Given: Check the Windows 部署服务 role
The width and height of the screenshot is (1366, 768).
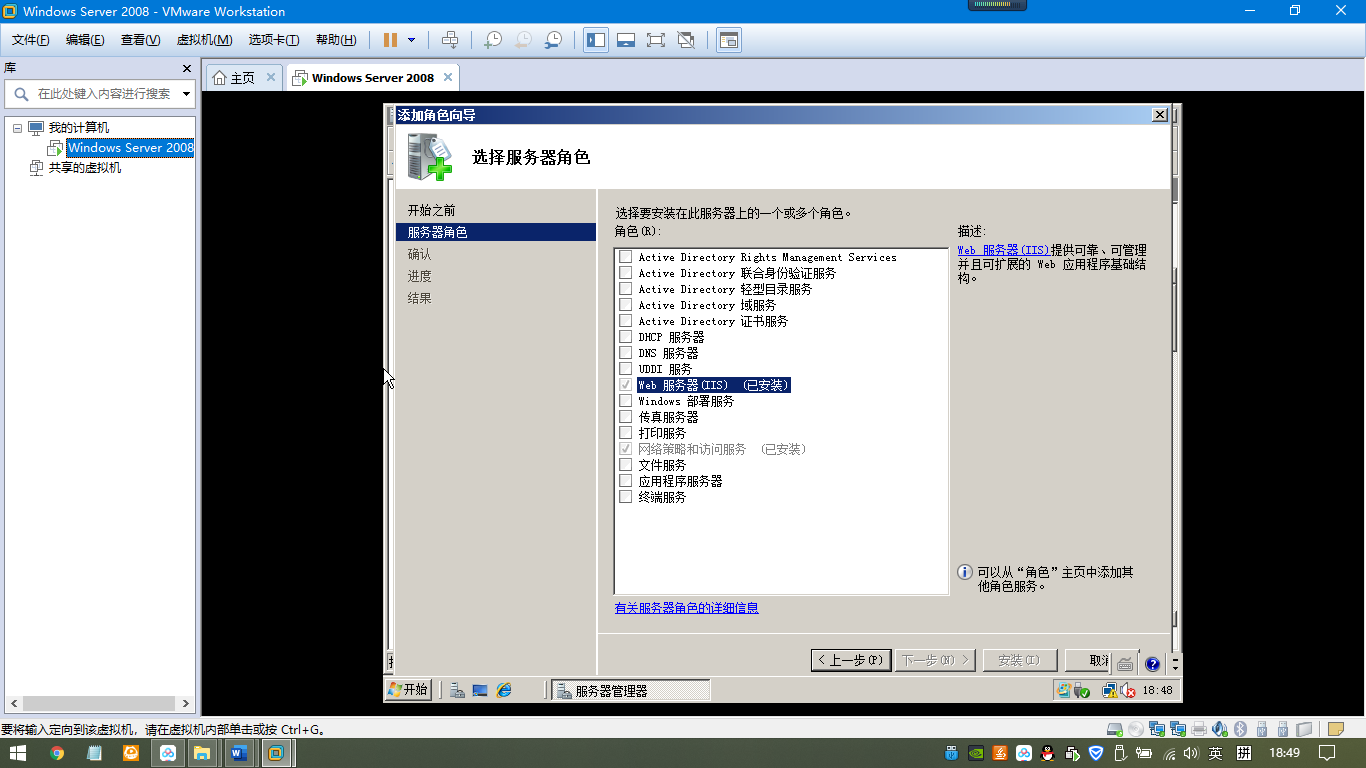Looking at the screenshot, I should (626, 401).
